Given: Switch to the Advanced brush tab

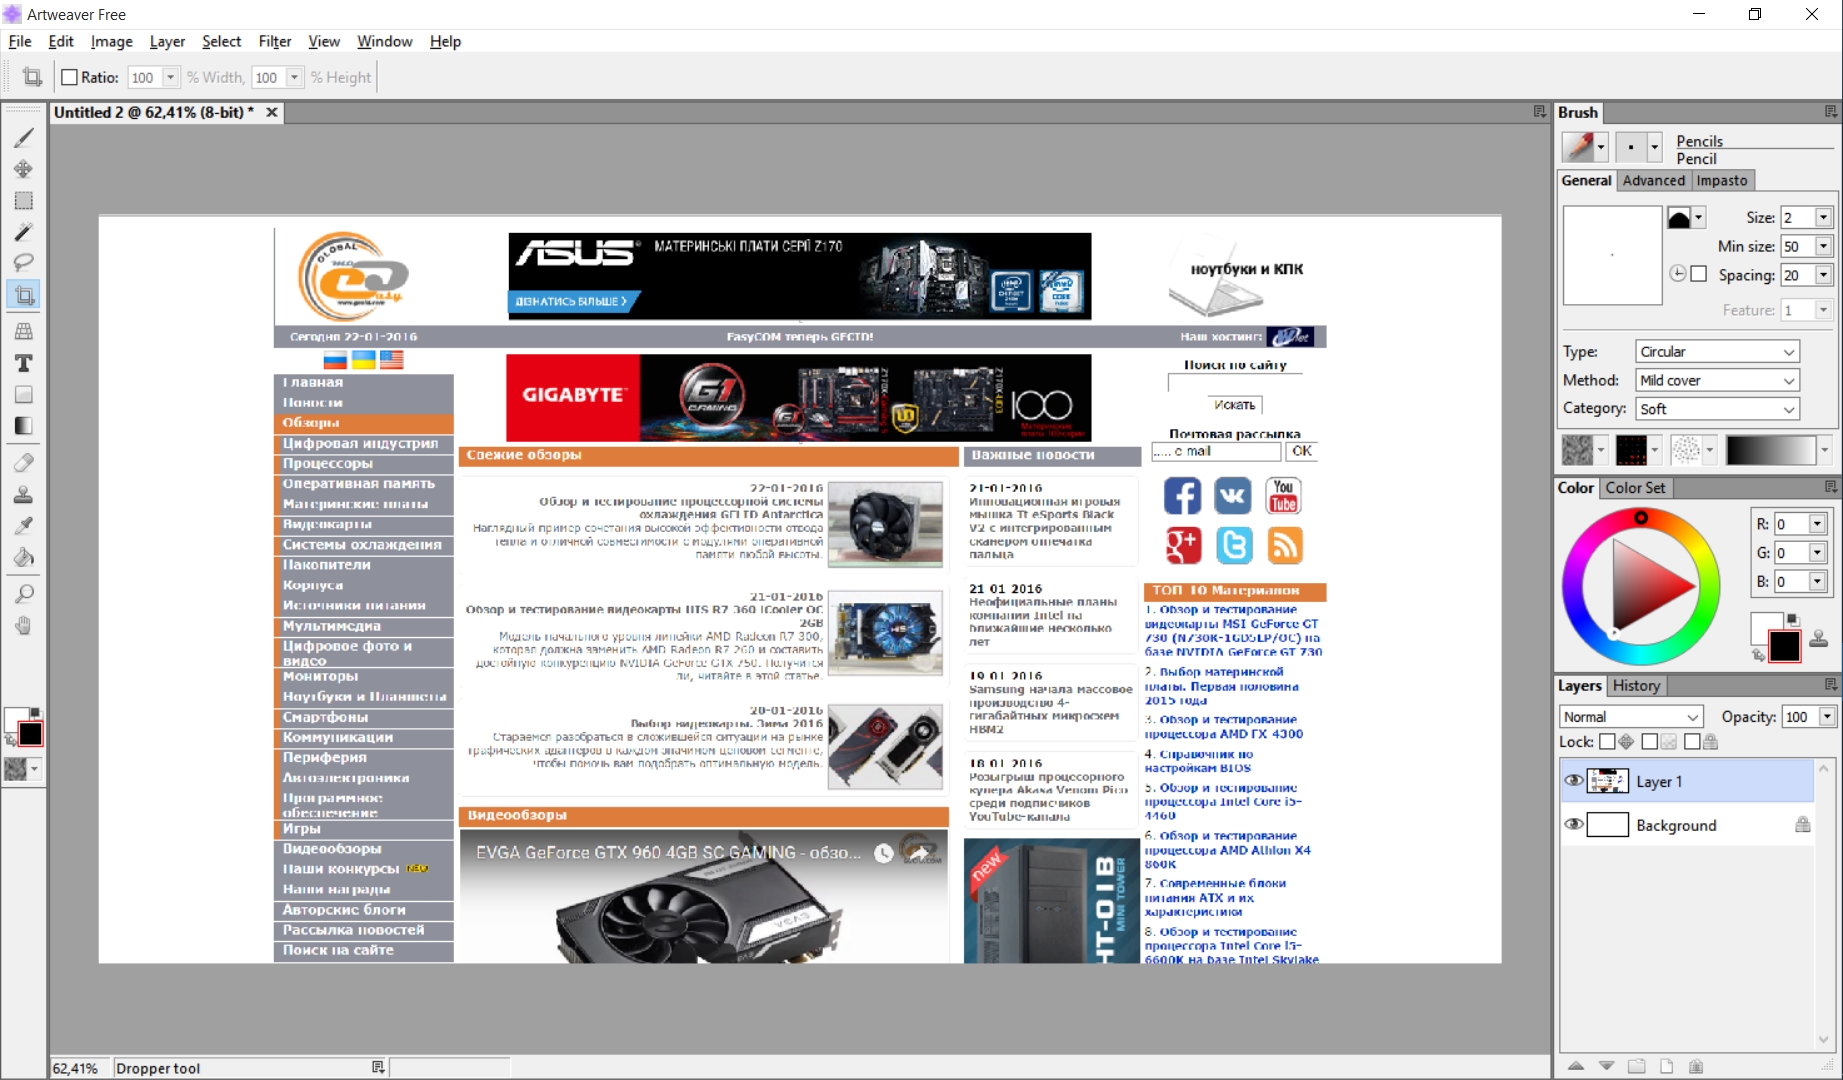Looking at the screenshot, I should click(x=1653, y=180).
